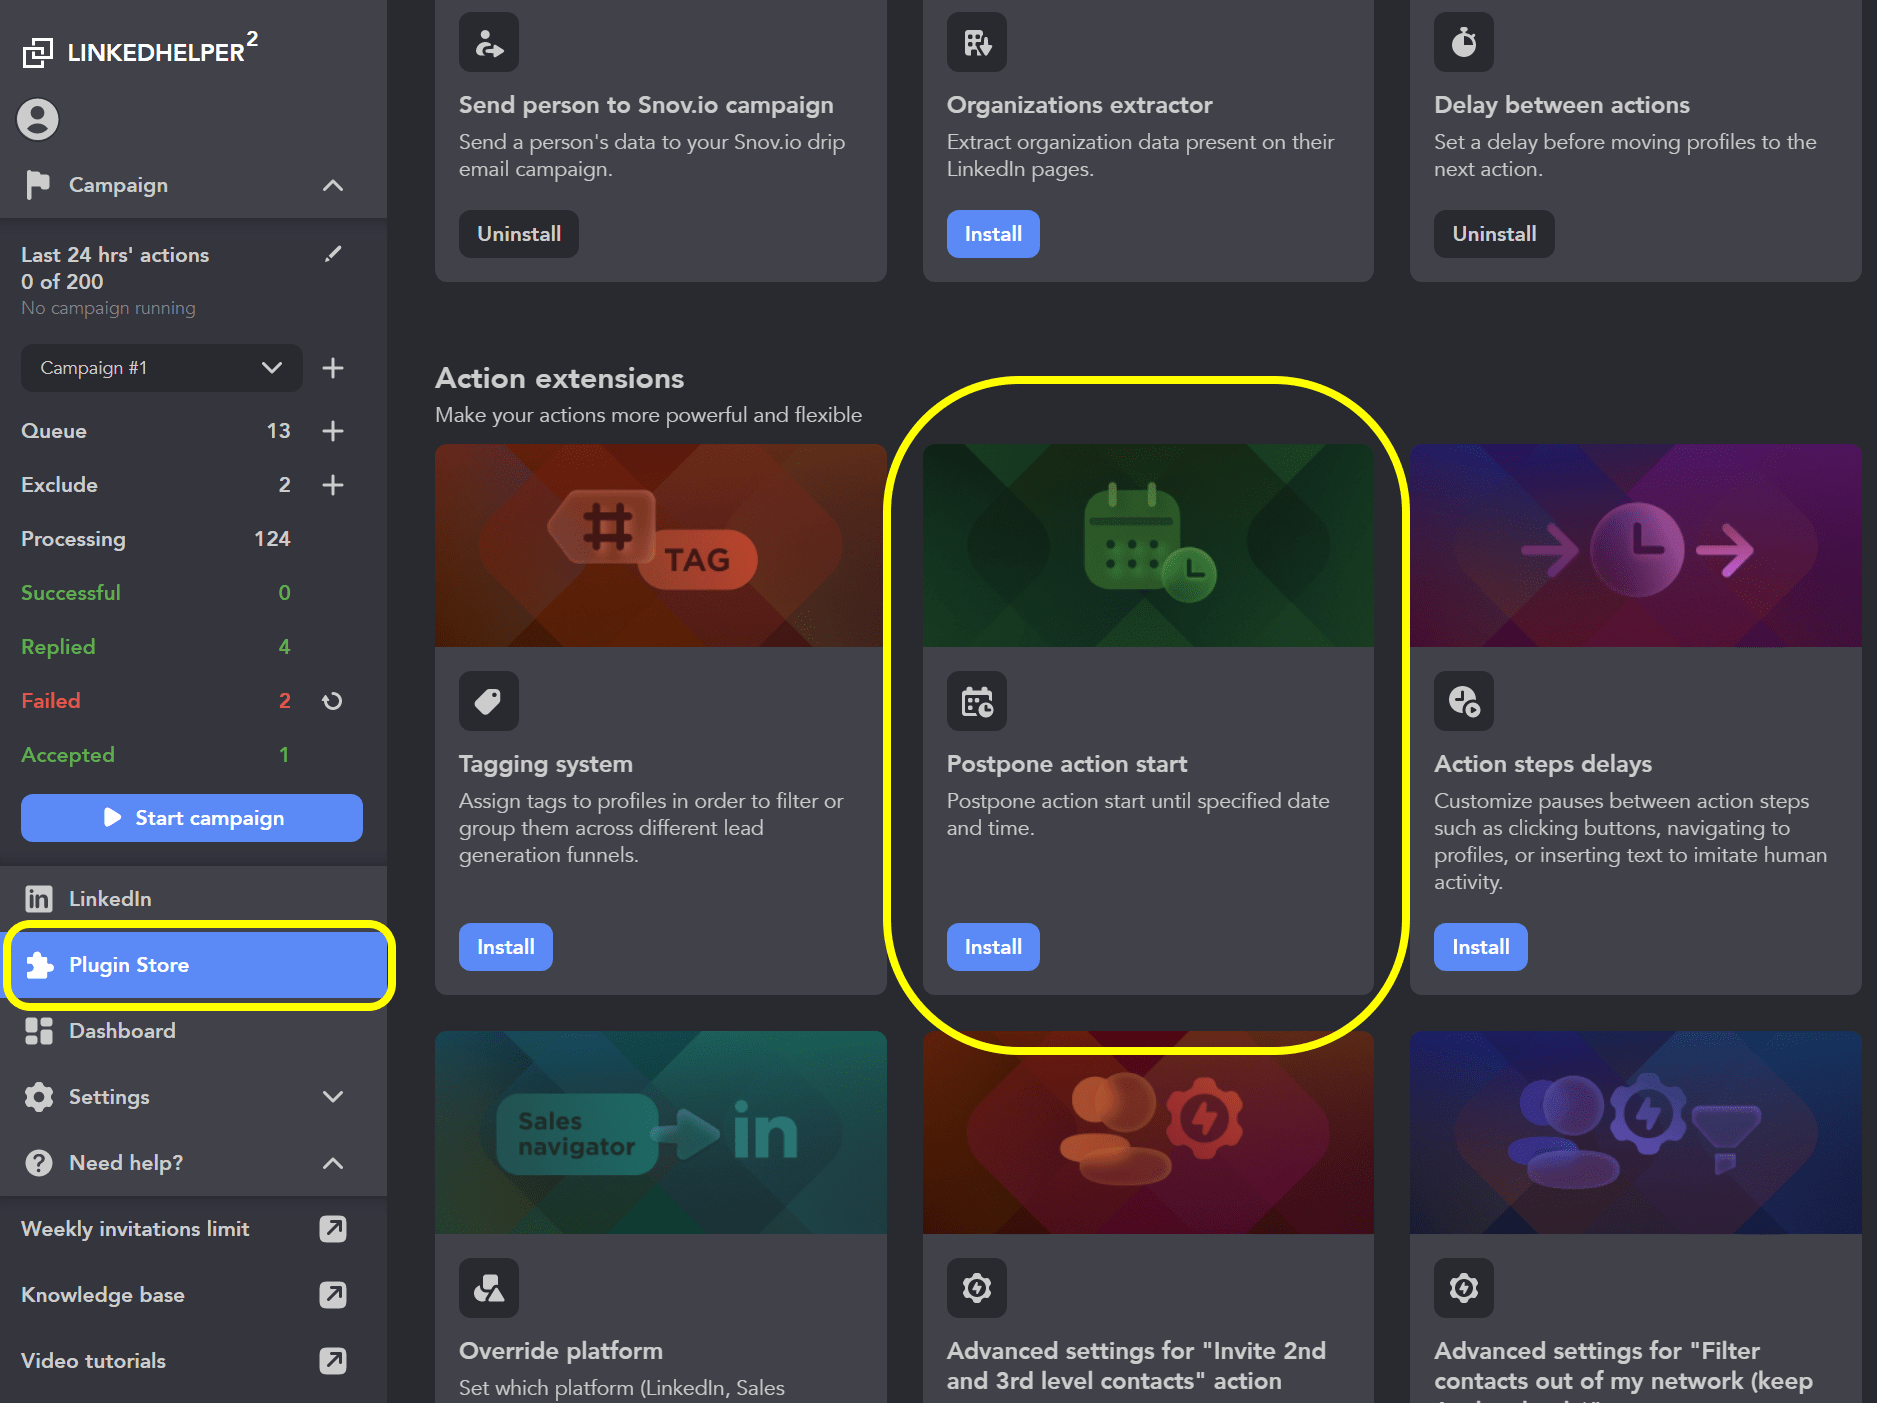Edit last 24 hrs' actions via pencil icon
This screenshot has width=1877, height=1403.
coord(334,254)
